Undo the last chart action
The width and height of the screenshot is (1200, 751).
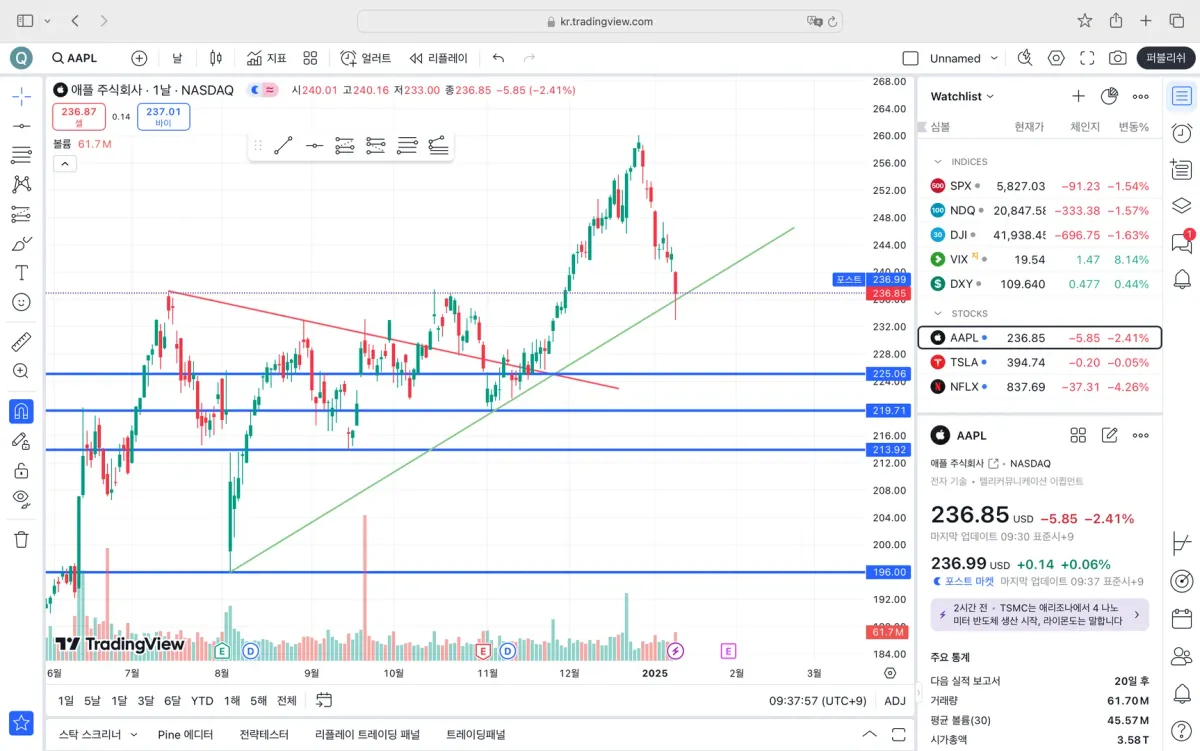[x=498, y=58]
